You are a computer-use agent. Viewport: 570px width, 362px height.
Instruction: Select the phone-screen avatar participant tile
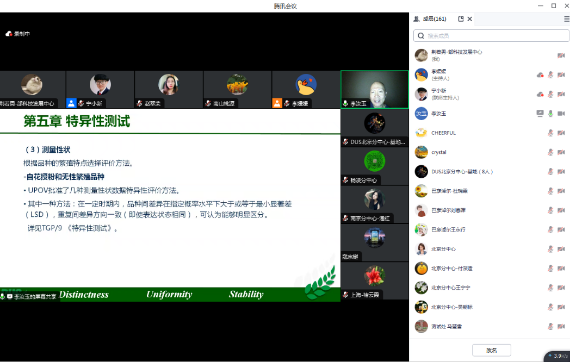[374, 243]
